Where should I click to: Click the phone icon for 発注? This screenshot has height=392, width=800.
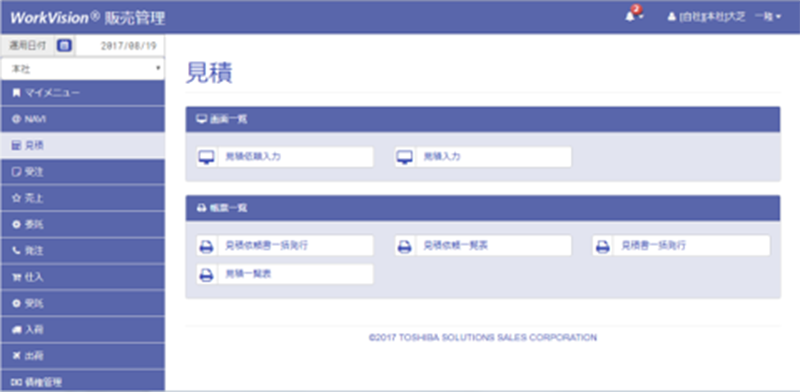point(16,251)
